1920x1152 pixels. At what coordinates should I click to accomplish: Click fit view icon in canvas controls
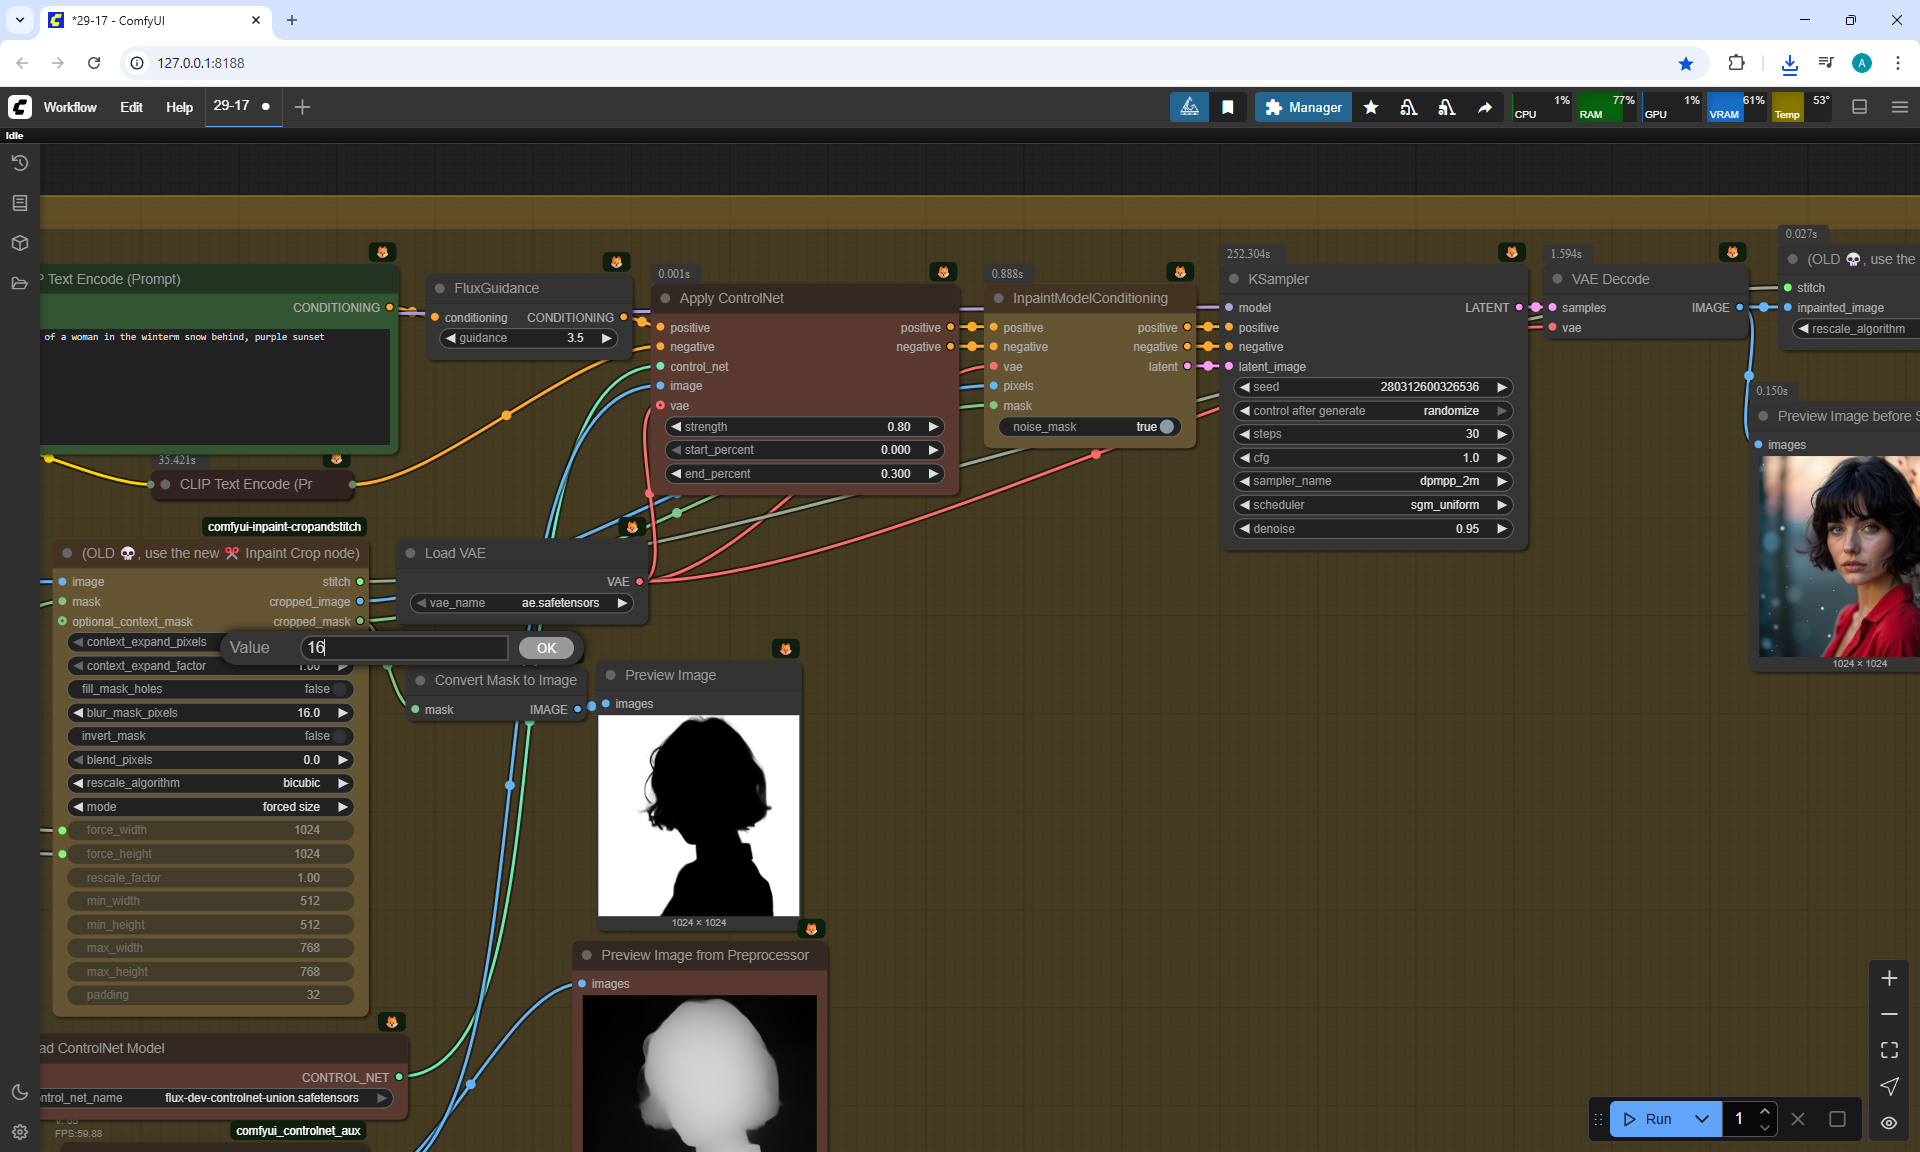(1889, 1050)
